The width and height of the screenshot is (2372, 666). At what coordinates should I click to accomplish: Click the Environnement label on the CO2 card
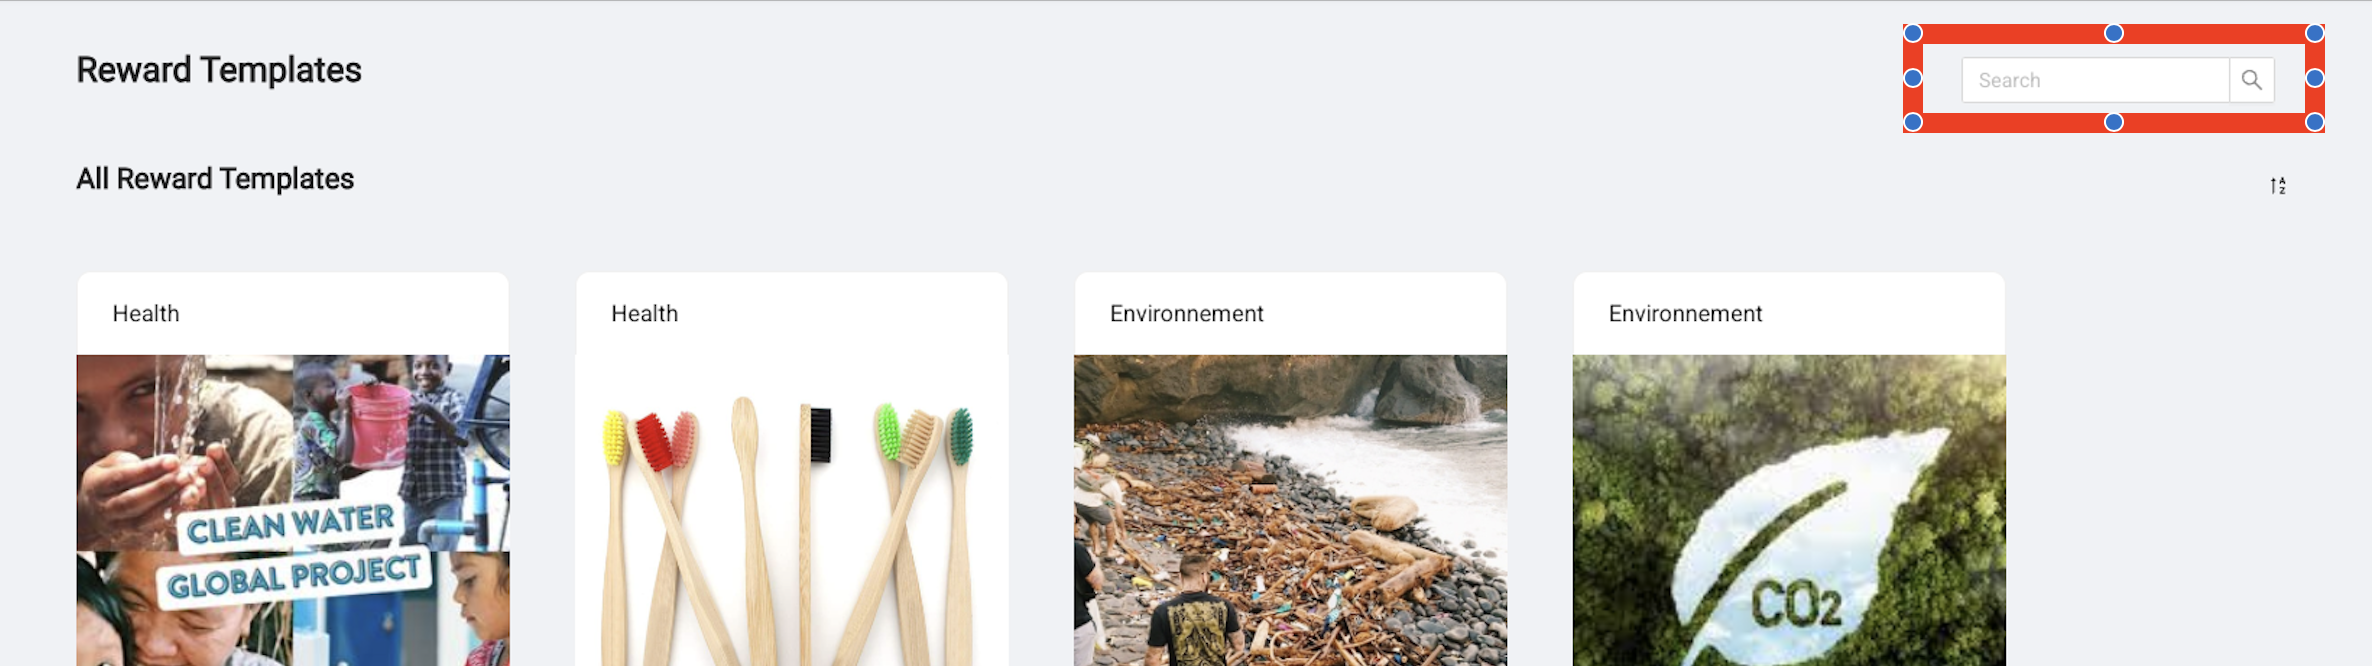pos(1686,314)
